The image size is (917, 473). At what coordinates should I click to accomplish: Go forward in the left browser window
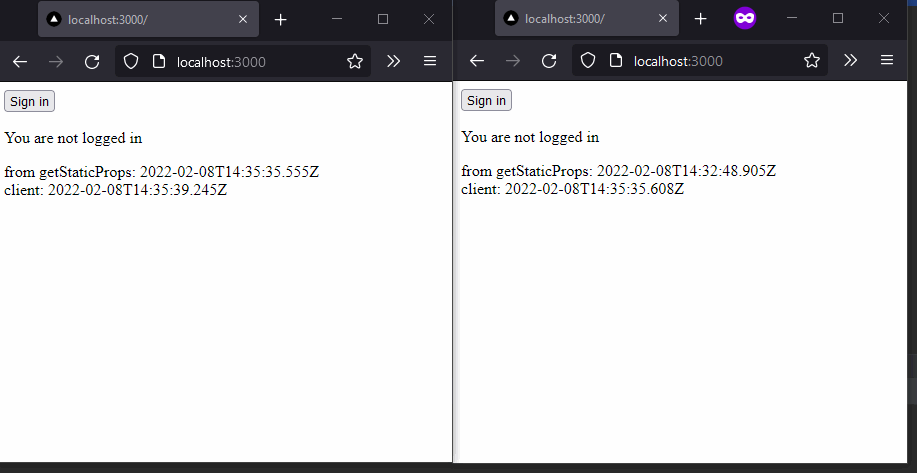coord(56,61)
